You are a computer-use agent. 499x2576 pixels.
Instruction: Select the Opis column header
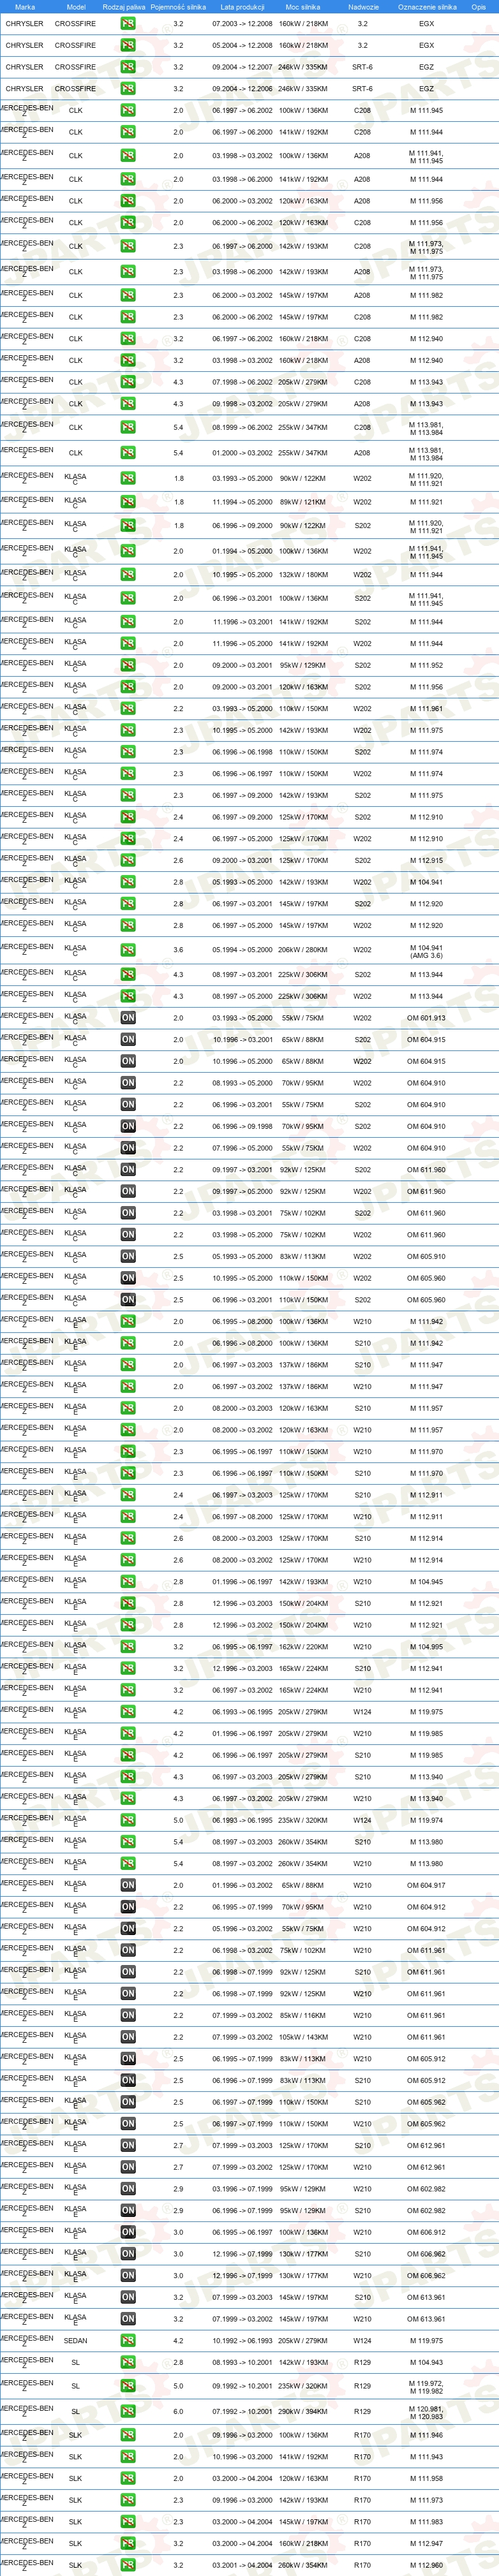479,7
